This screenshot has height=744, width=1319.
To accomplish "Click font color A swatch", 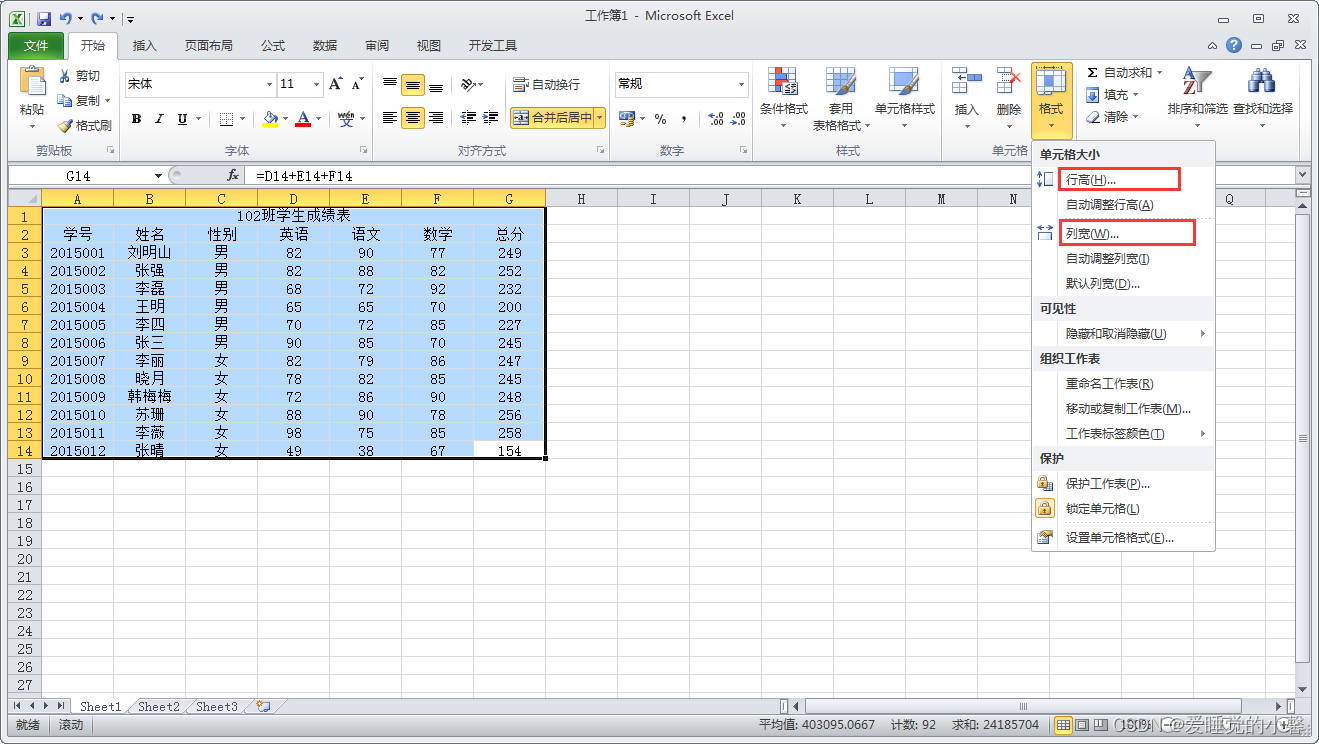I will (x=304, y=119).
